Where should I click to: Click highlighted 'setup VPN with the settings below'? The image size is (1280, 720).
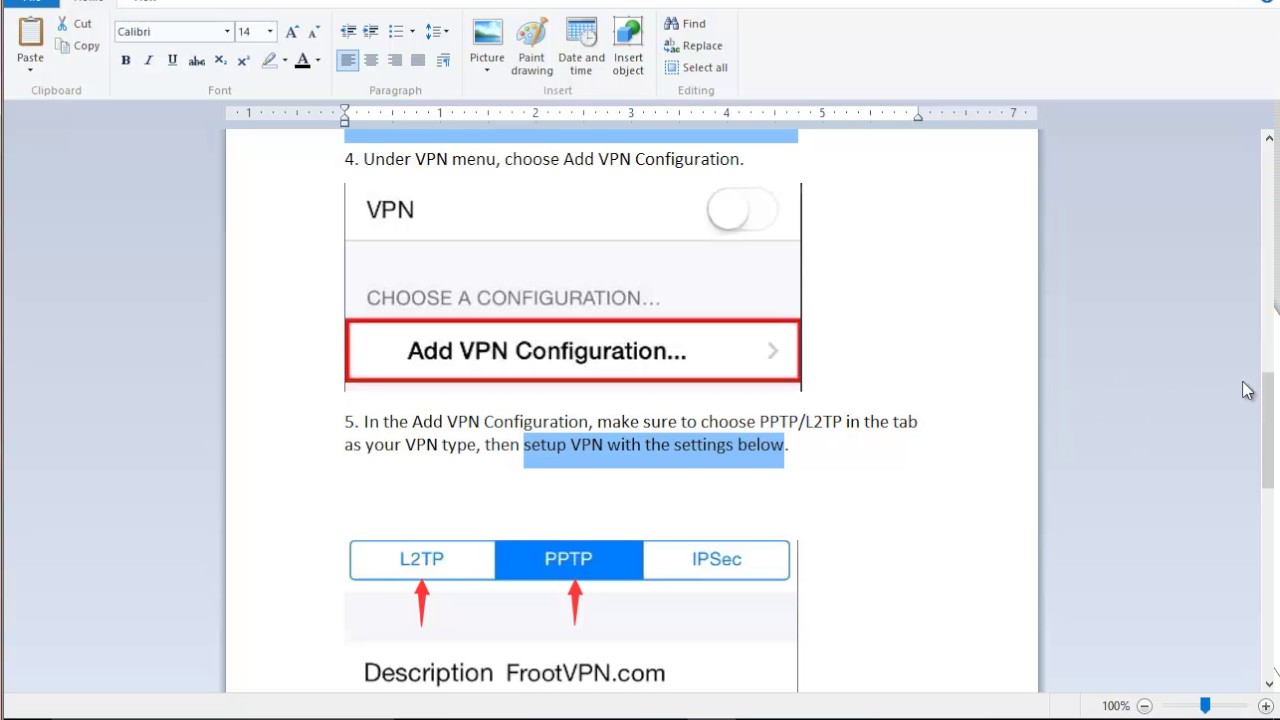[x=654, y=445]
